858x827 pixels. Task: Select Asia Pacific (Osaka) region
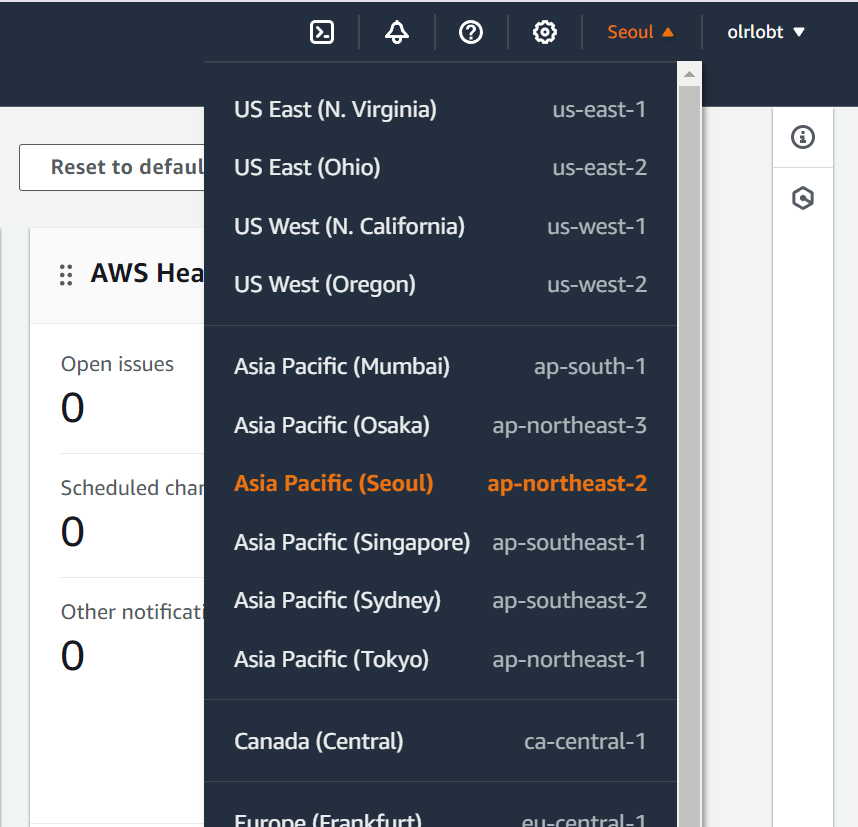click(x=440, y=425)
